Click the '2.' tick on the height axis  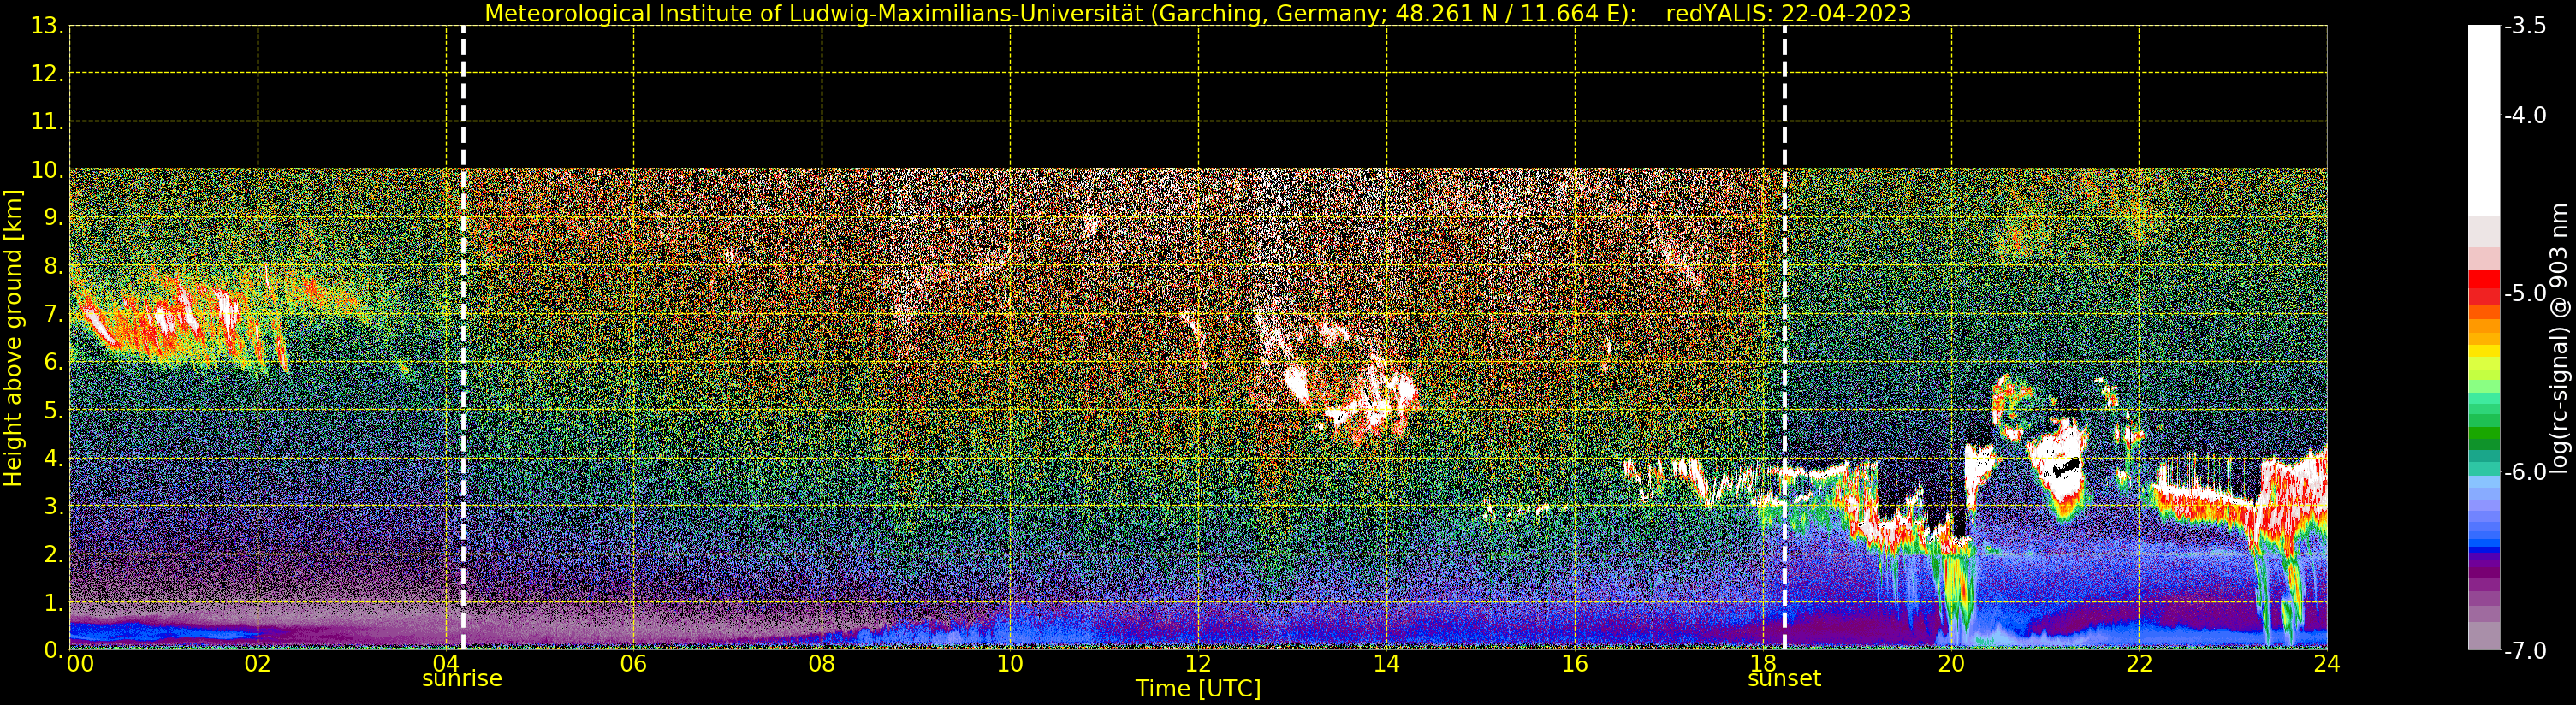pyautogui.click(x=53, y=554)
